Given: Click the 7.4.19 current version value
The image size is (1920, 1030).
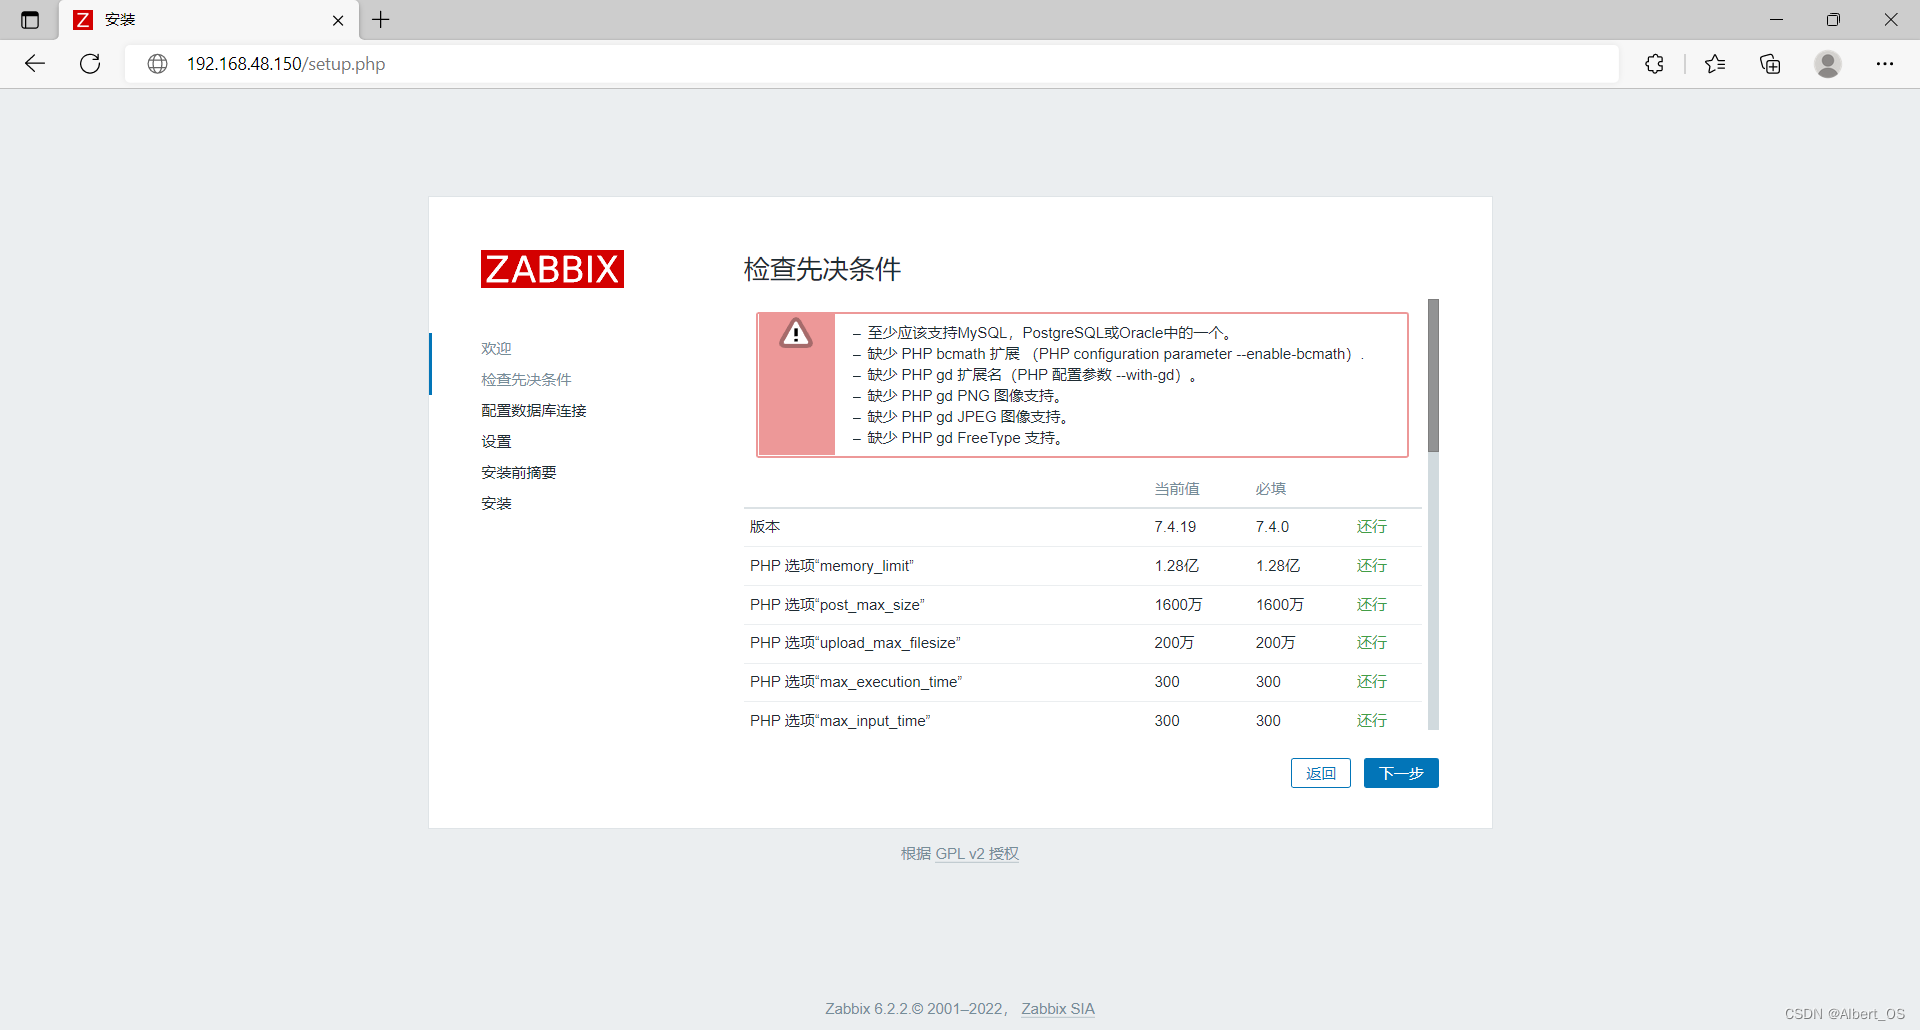Looking at the screenshot, I should pos(1175,526).
